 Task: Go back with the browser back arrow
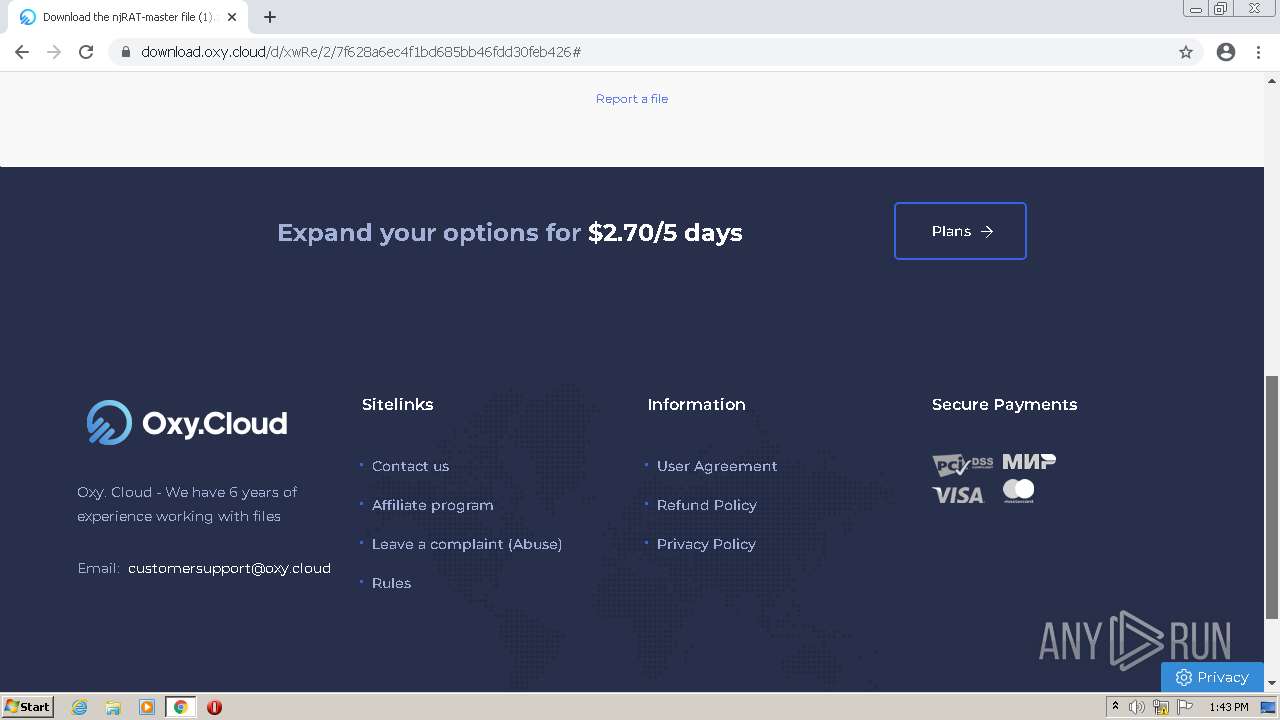click(22, 52)
